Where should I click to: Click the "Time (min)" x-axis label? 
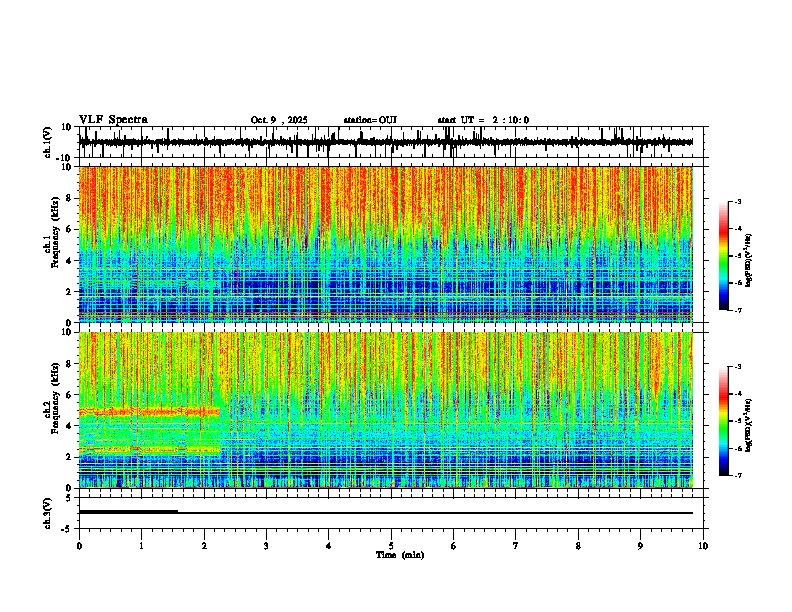point(400,555)
